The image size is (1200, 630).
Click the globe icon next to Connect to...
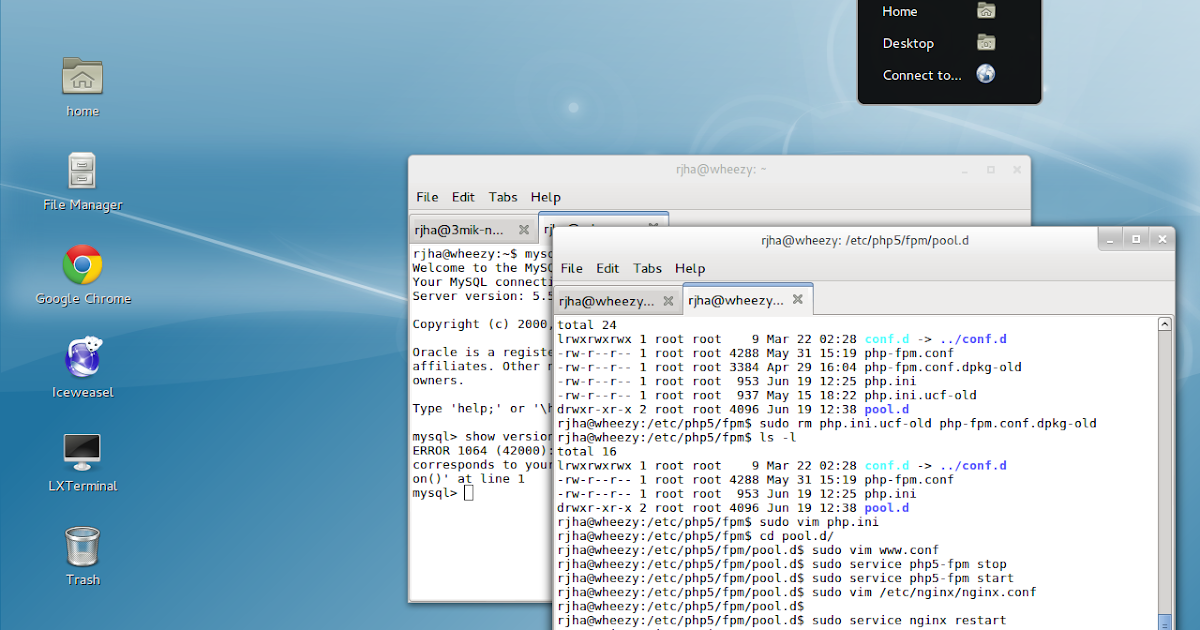point(985,74)
